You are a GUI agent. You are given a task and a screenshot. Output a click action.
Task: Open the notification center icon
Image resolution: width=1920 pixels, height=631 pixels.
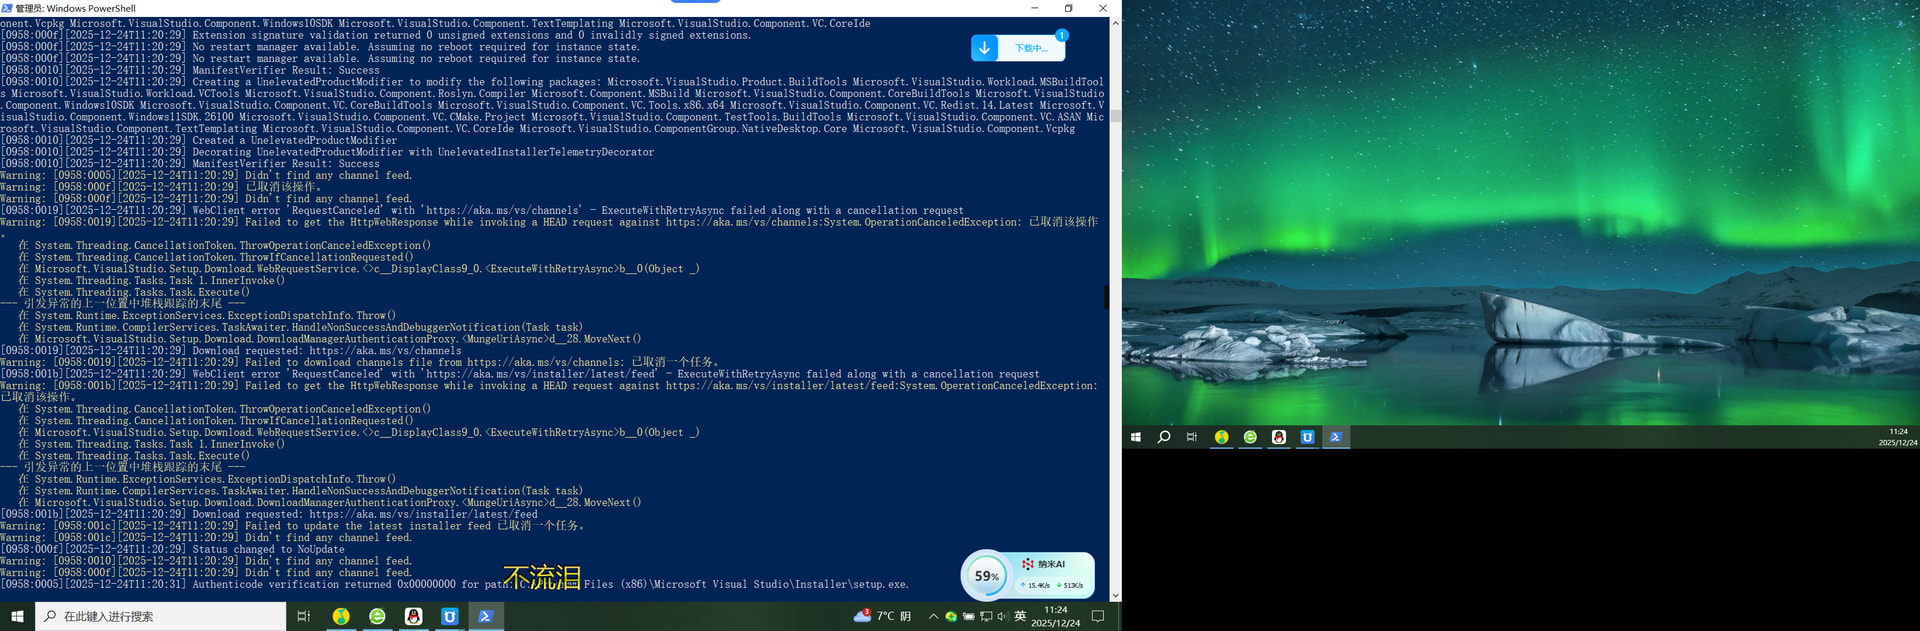click(1098, 617)
